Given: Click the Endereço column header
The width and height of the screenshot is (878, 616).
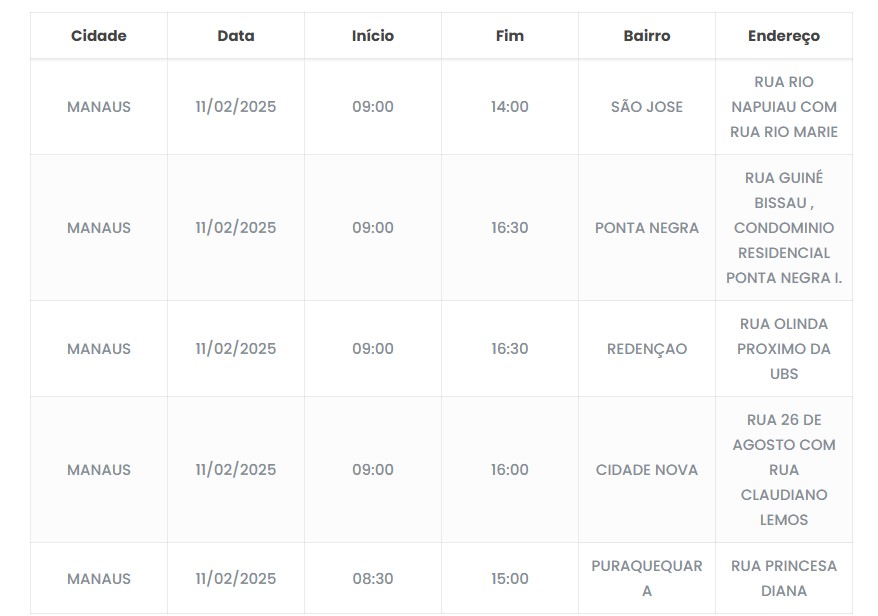Looking at the screenshot, I should [x=784, y=36].
